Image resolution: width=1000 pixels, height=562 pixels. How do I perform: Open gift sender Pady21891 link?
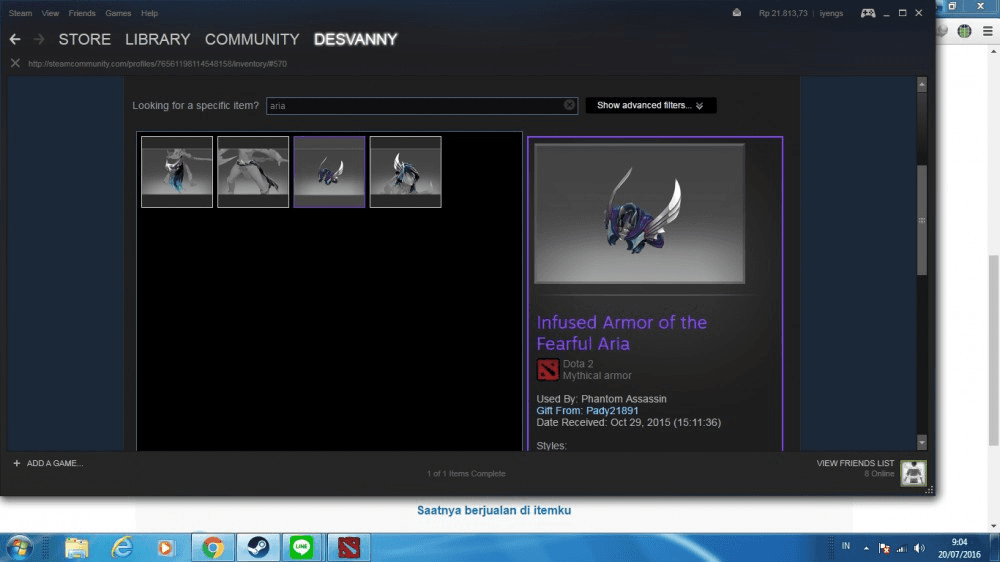point(612,410)
